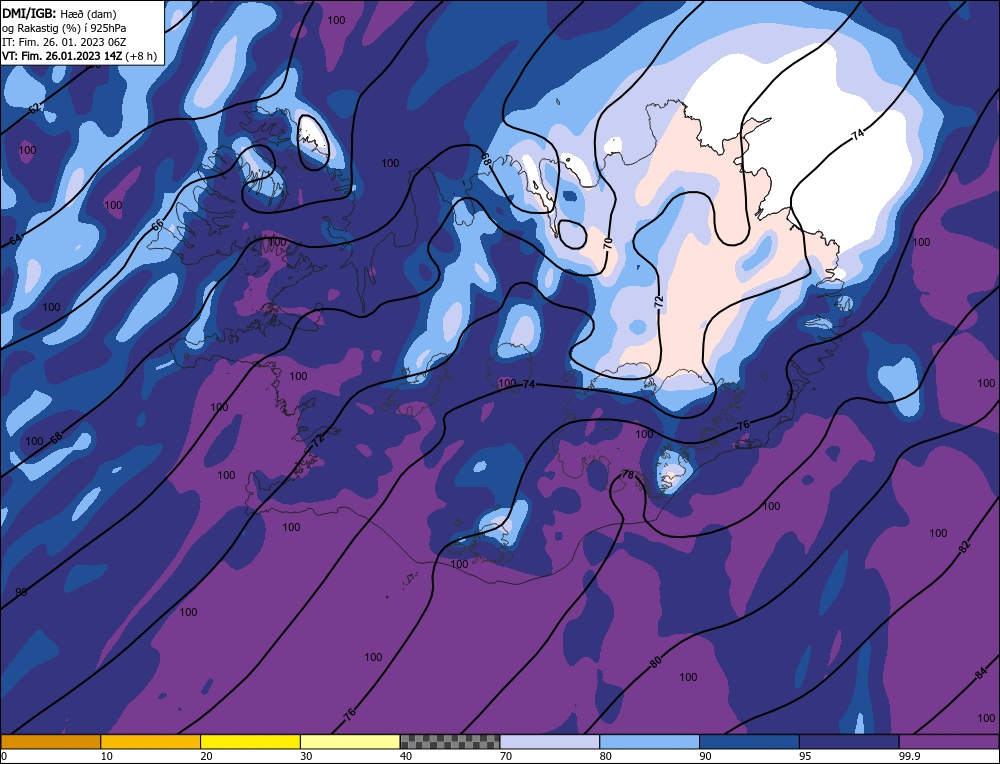Click the medium blue 90–95 legend swatch
Image resolution: width=1000 pixels, height=764 pixels.
(749, 741)
